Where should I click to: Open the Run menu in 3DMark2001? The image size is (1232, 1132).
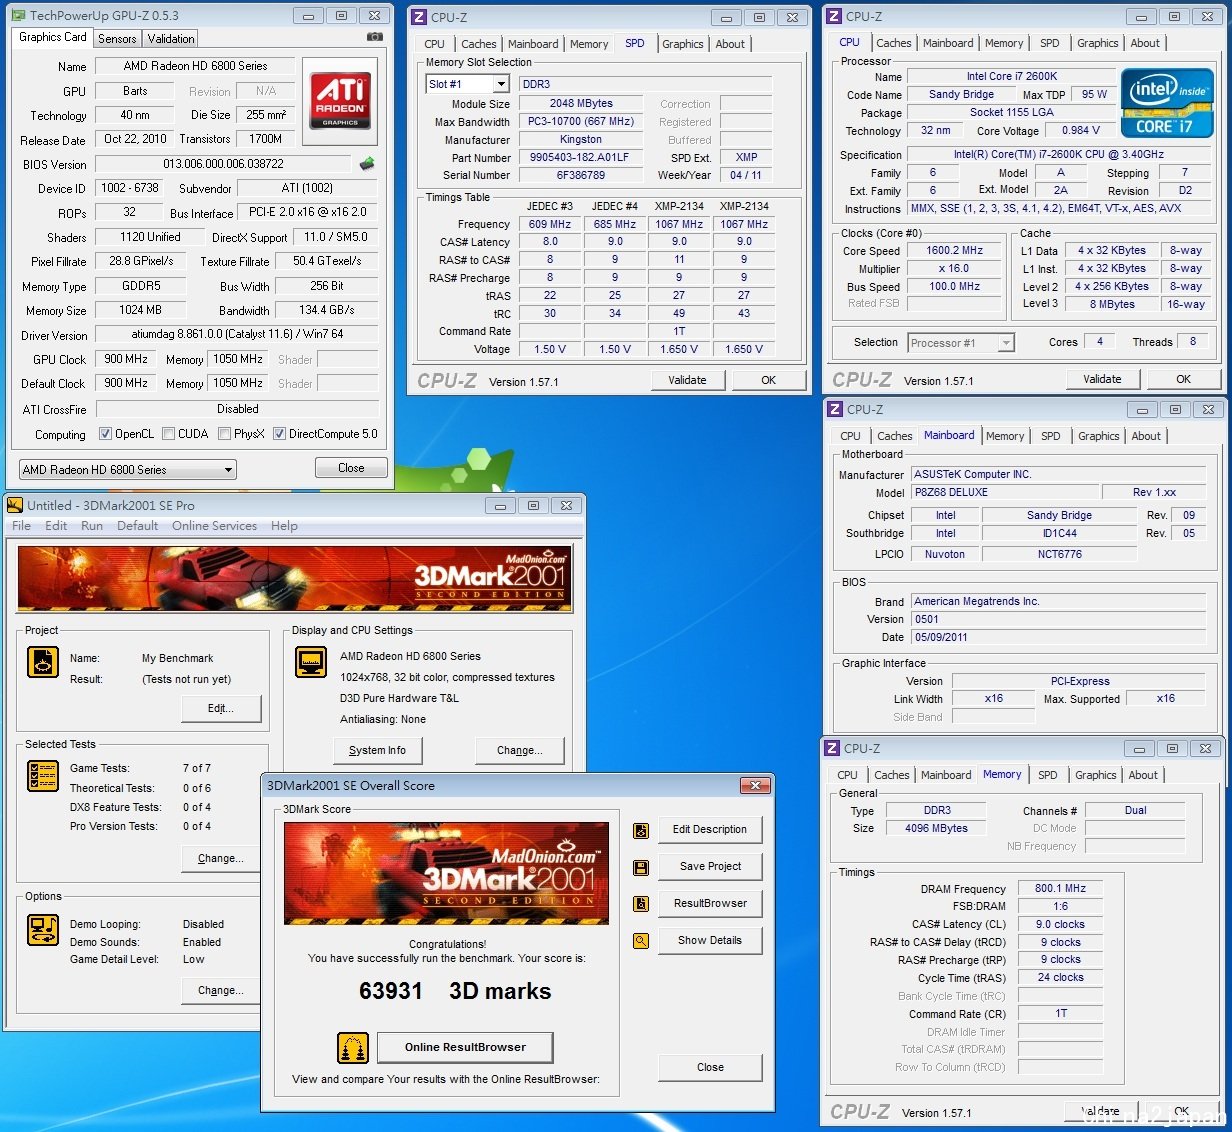tap(92, 526)
